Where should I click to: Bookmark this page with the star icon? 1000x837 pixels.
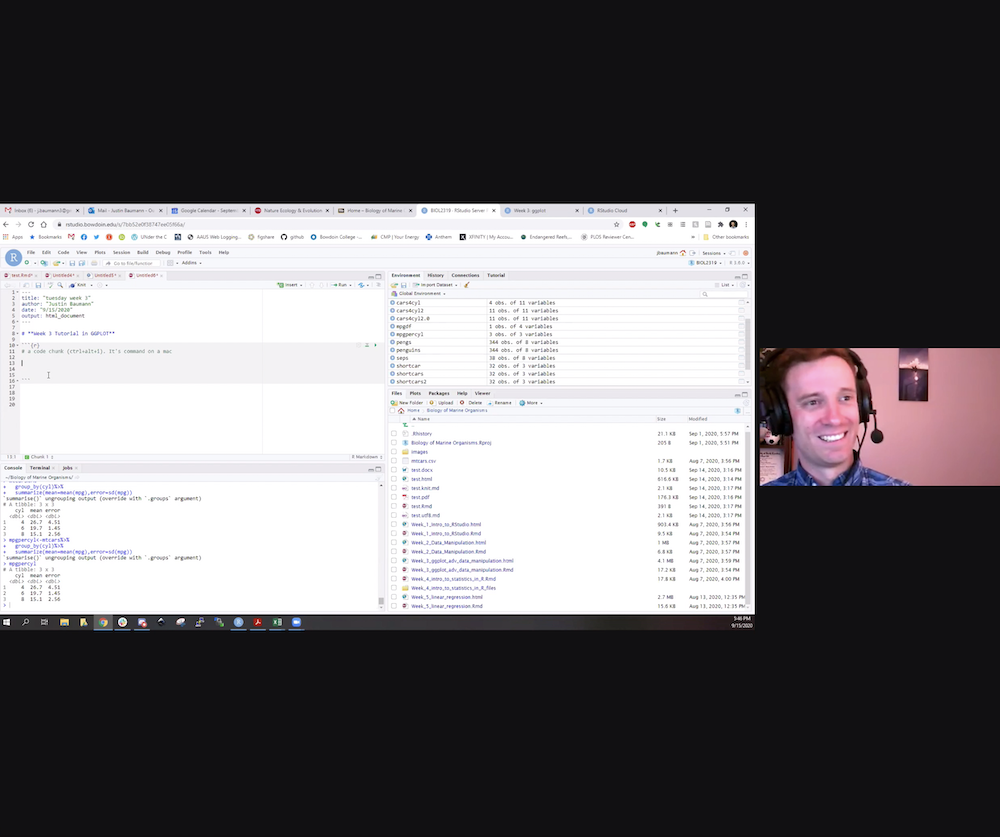pyautogui.click(x=616, y=225)
